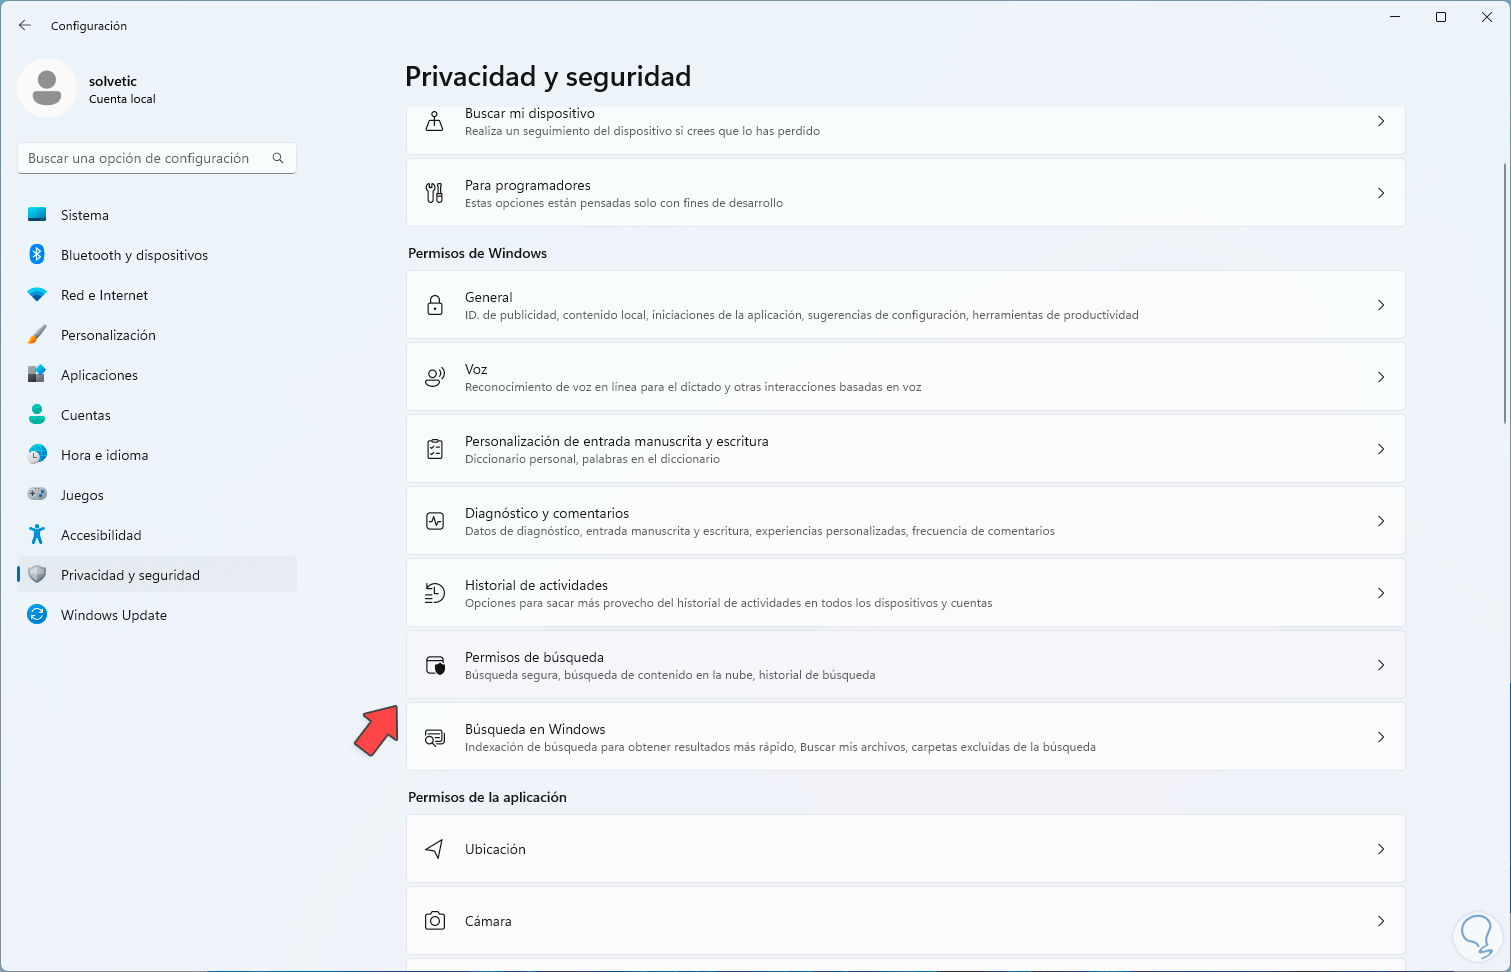
Task: Click the settings search input field
Action: 147,158
